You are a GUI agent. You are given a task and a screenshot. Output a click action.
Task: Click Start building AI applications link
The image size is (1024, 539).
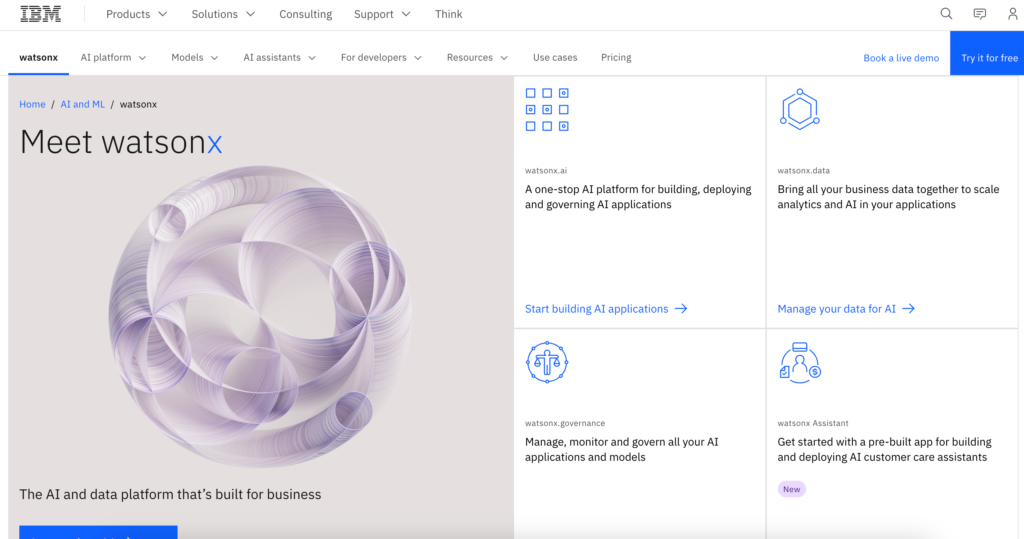tap(596, 308)
